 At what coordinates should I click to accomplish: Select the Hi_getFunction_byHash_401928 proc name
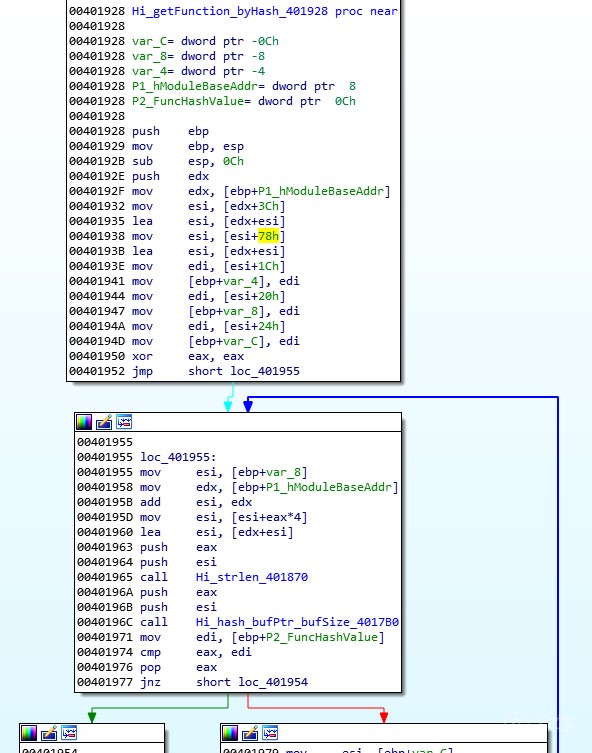[x=230, y=11]
